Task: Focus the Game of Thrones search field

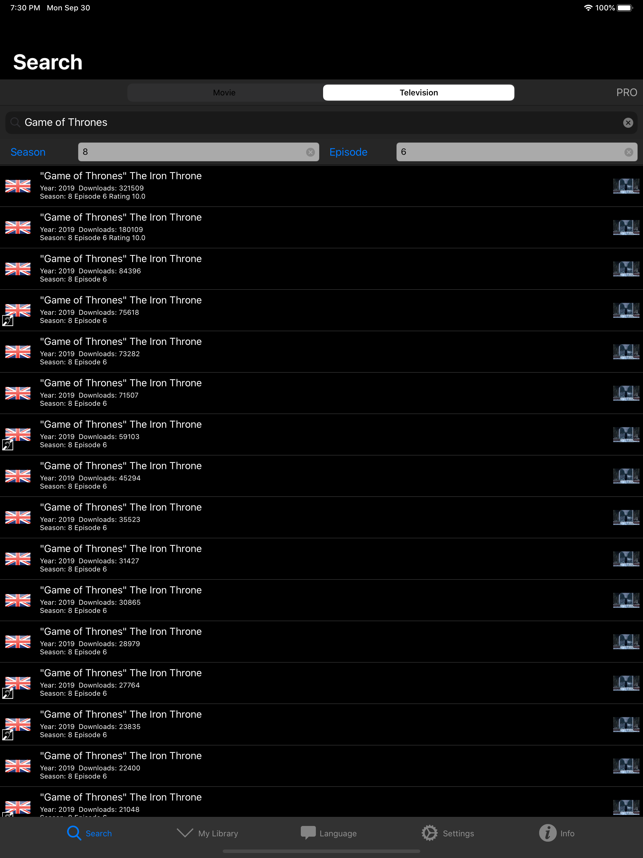Action: pyautogui.click(x=321, y=123)
